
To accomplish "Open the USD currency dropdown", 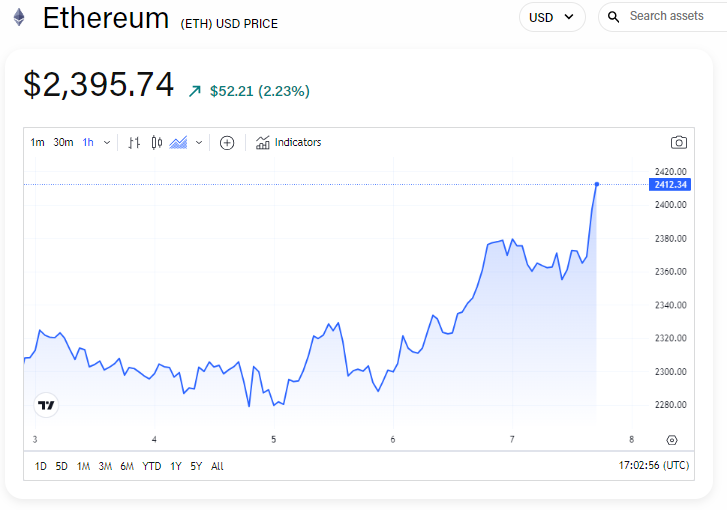I will coord(552,17).
